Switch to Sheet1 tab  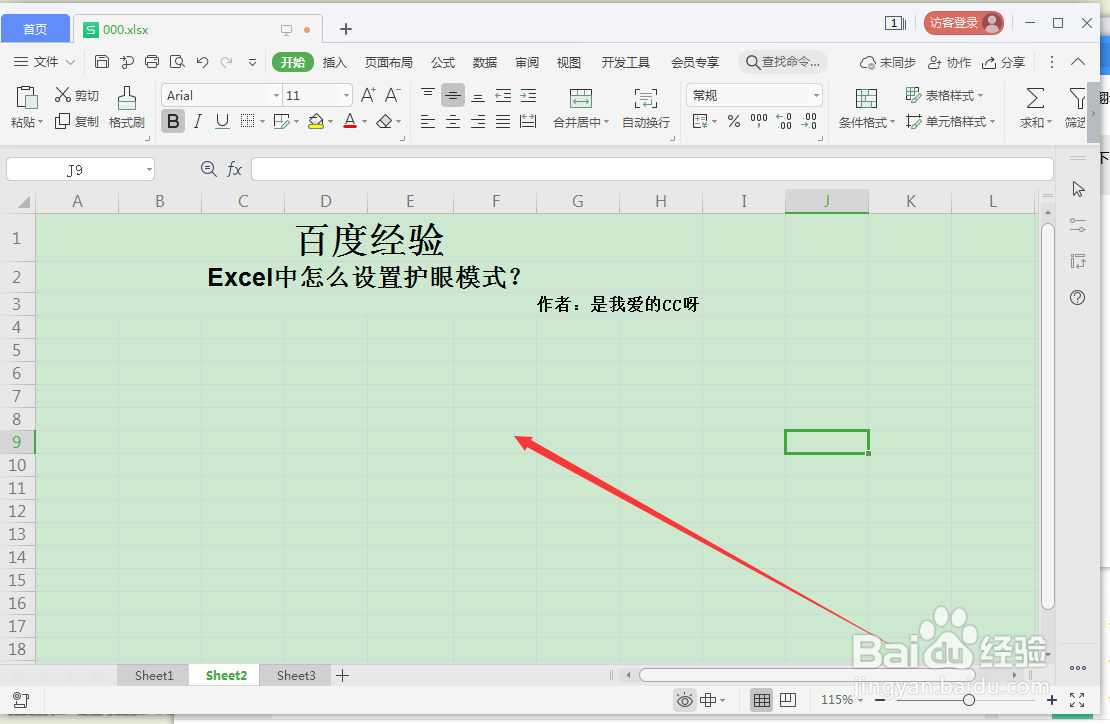(x=154, y=675)
